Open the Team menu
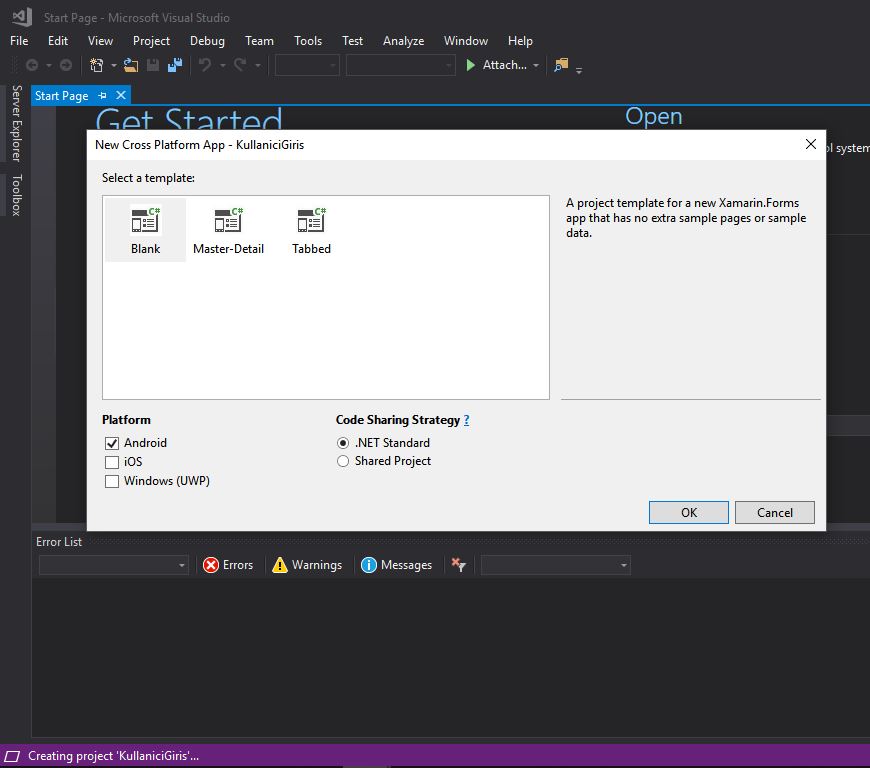The width and height of the screenshot is (870, 768). coord(259,41)
